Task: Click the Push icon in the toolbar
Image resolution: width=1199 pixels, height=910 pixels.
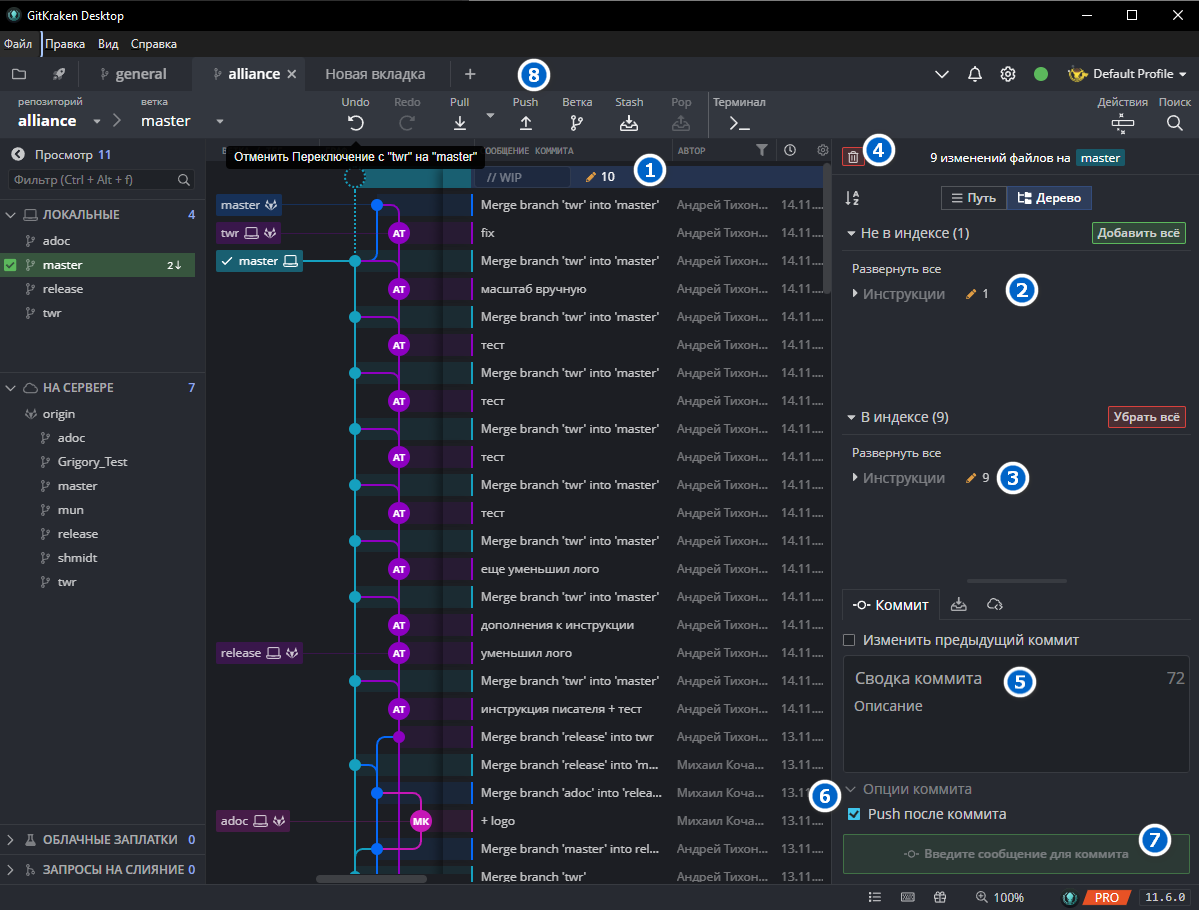Action: point(525,121)
